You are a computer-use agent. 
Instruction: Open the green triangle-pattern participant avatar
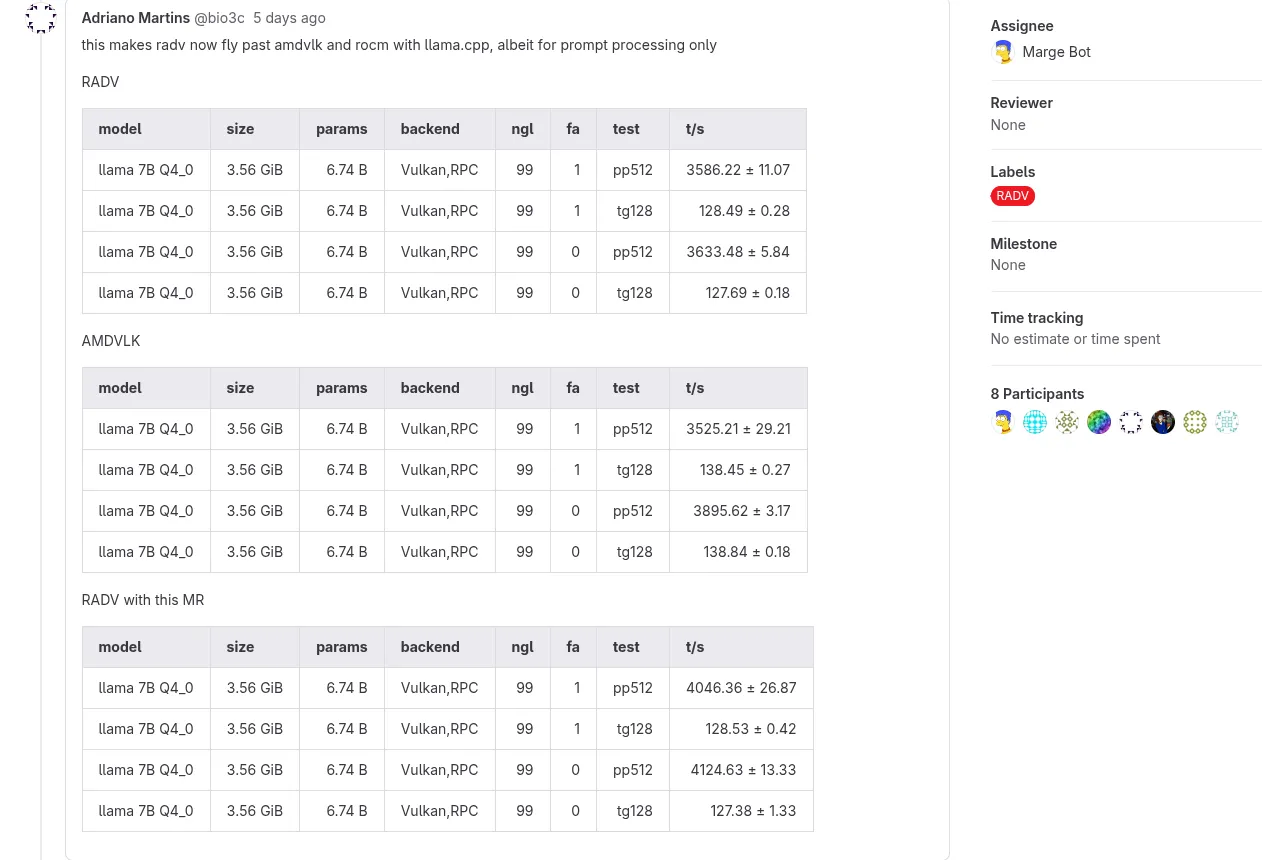[x=1067, y=422]
